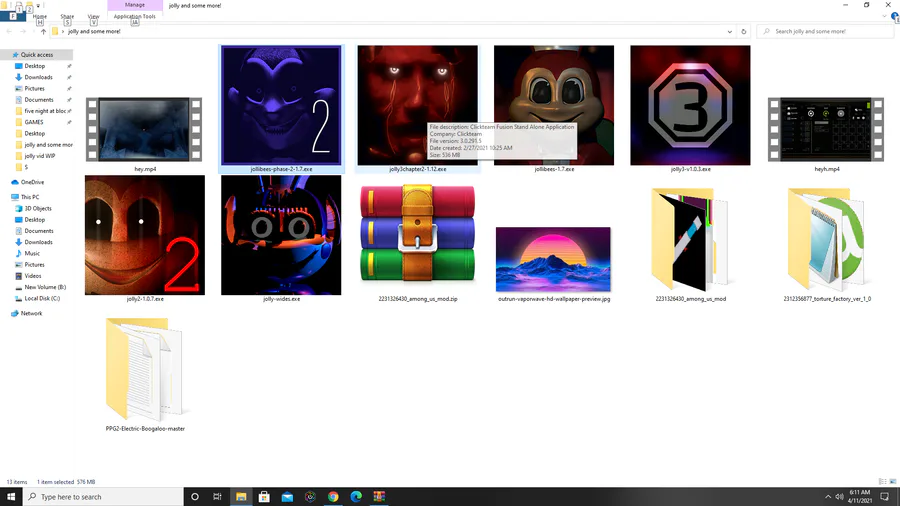Select jolly3-v1.0.3.exe icon
The width and height of the screenshot is (900, 506).
(690, 106)
